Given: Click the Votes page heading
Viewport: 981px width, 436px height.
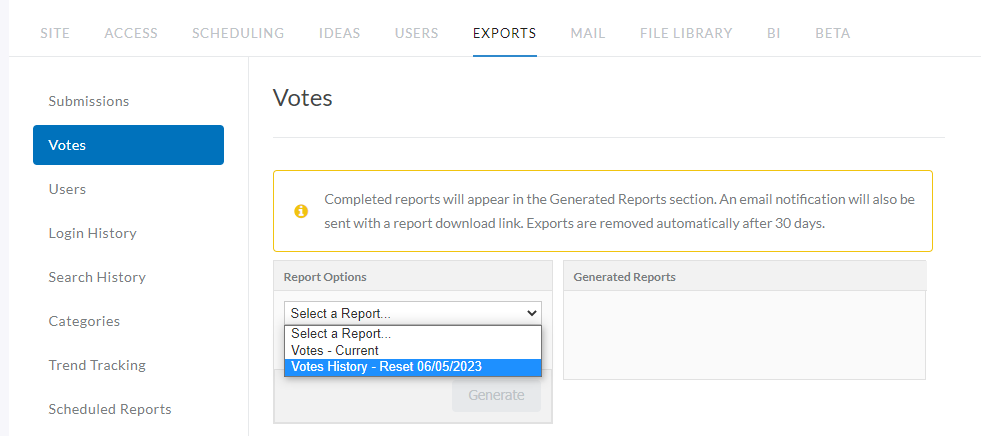Looking at the screenshot, I should [303, 98].
